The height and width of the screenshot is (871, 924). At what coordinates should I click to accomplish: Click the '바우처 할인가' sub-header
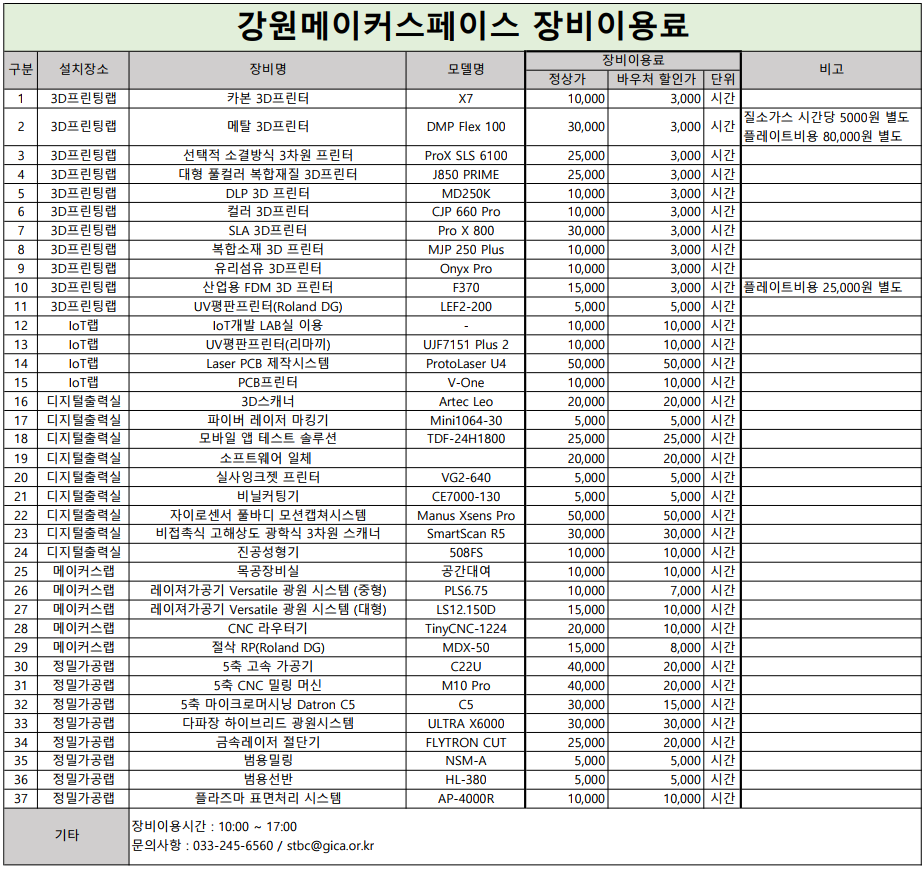pos(655,79)
